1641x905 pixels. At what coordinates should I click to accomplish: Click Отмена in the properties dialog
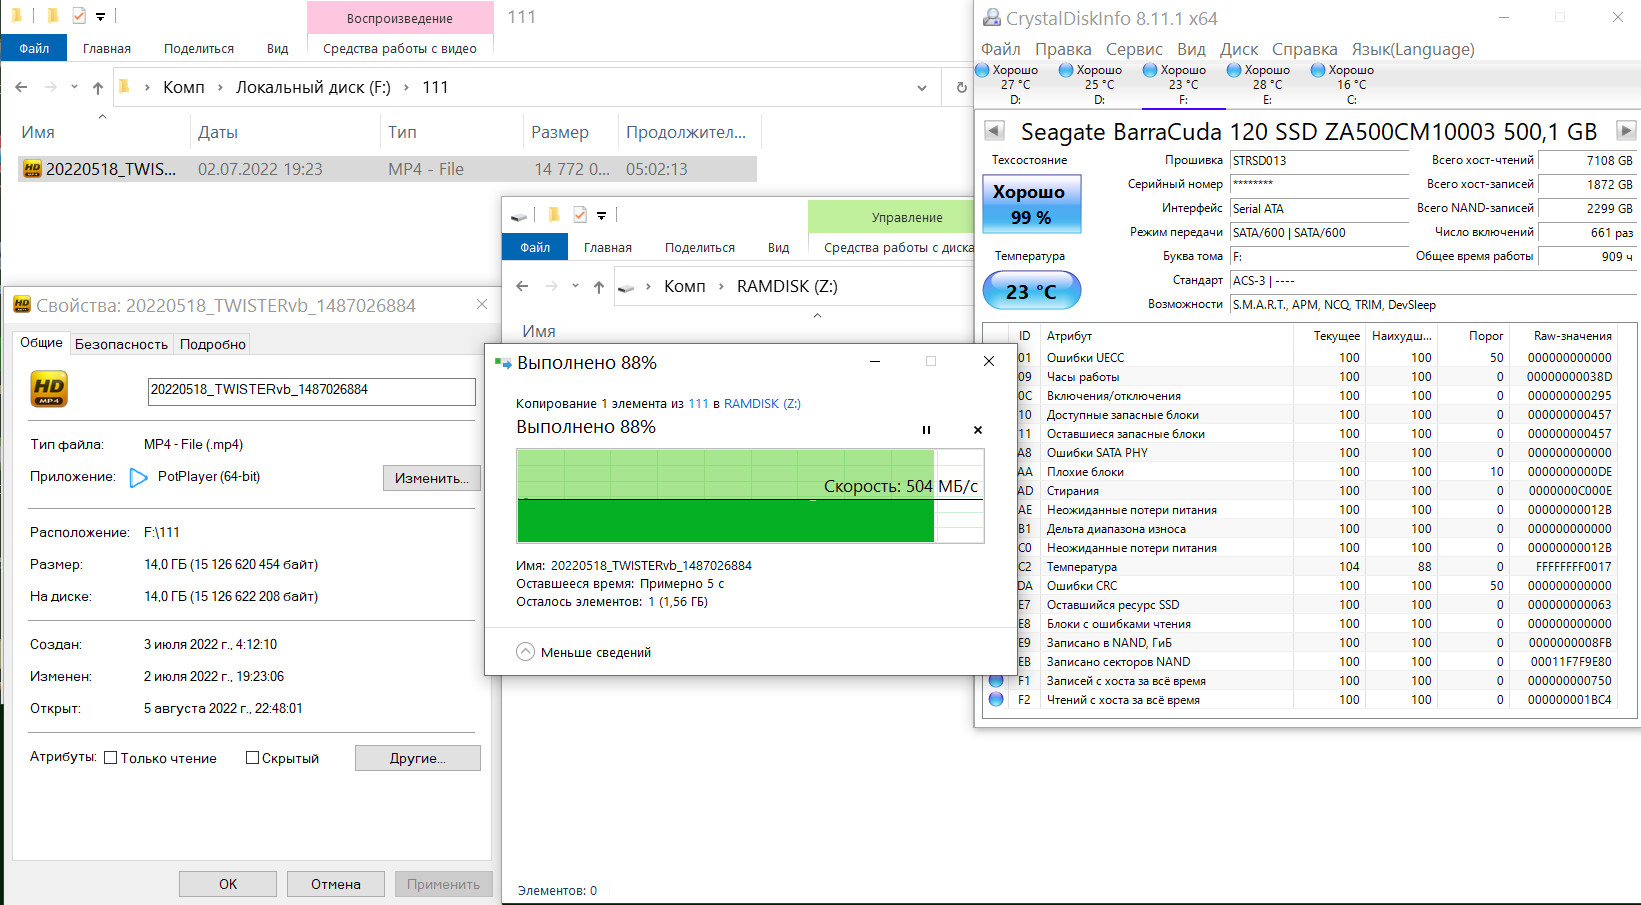click(x=336, y=884)
